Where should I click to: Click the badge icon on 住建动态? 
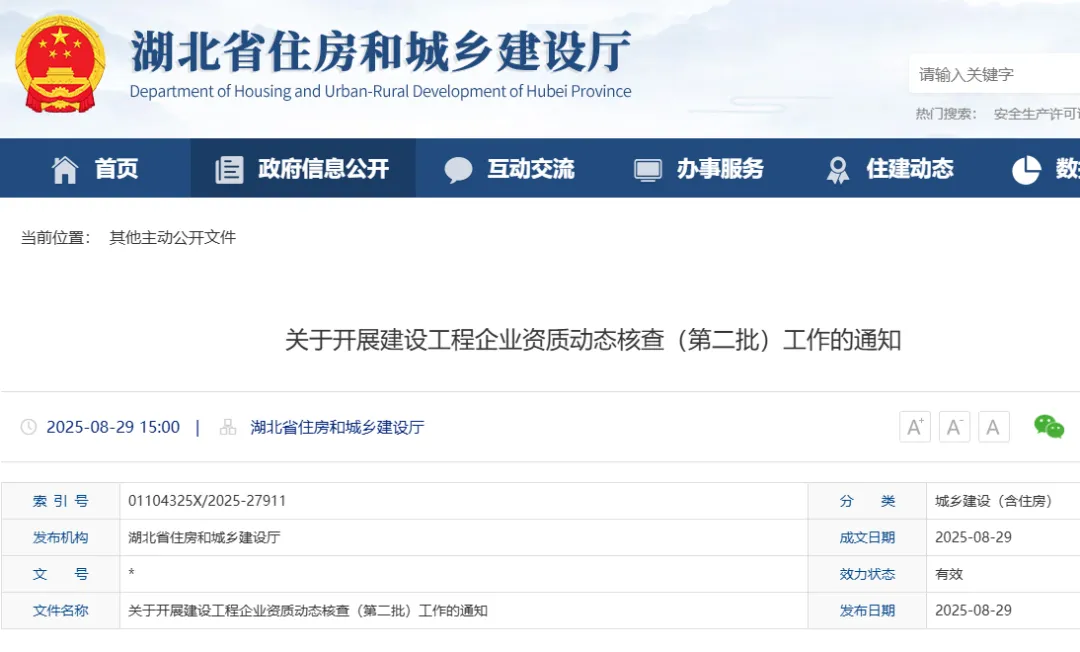[836, 169]
